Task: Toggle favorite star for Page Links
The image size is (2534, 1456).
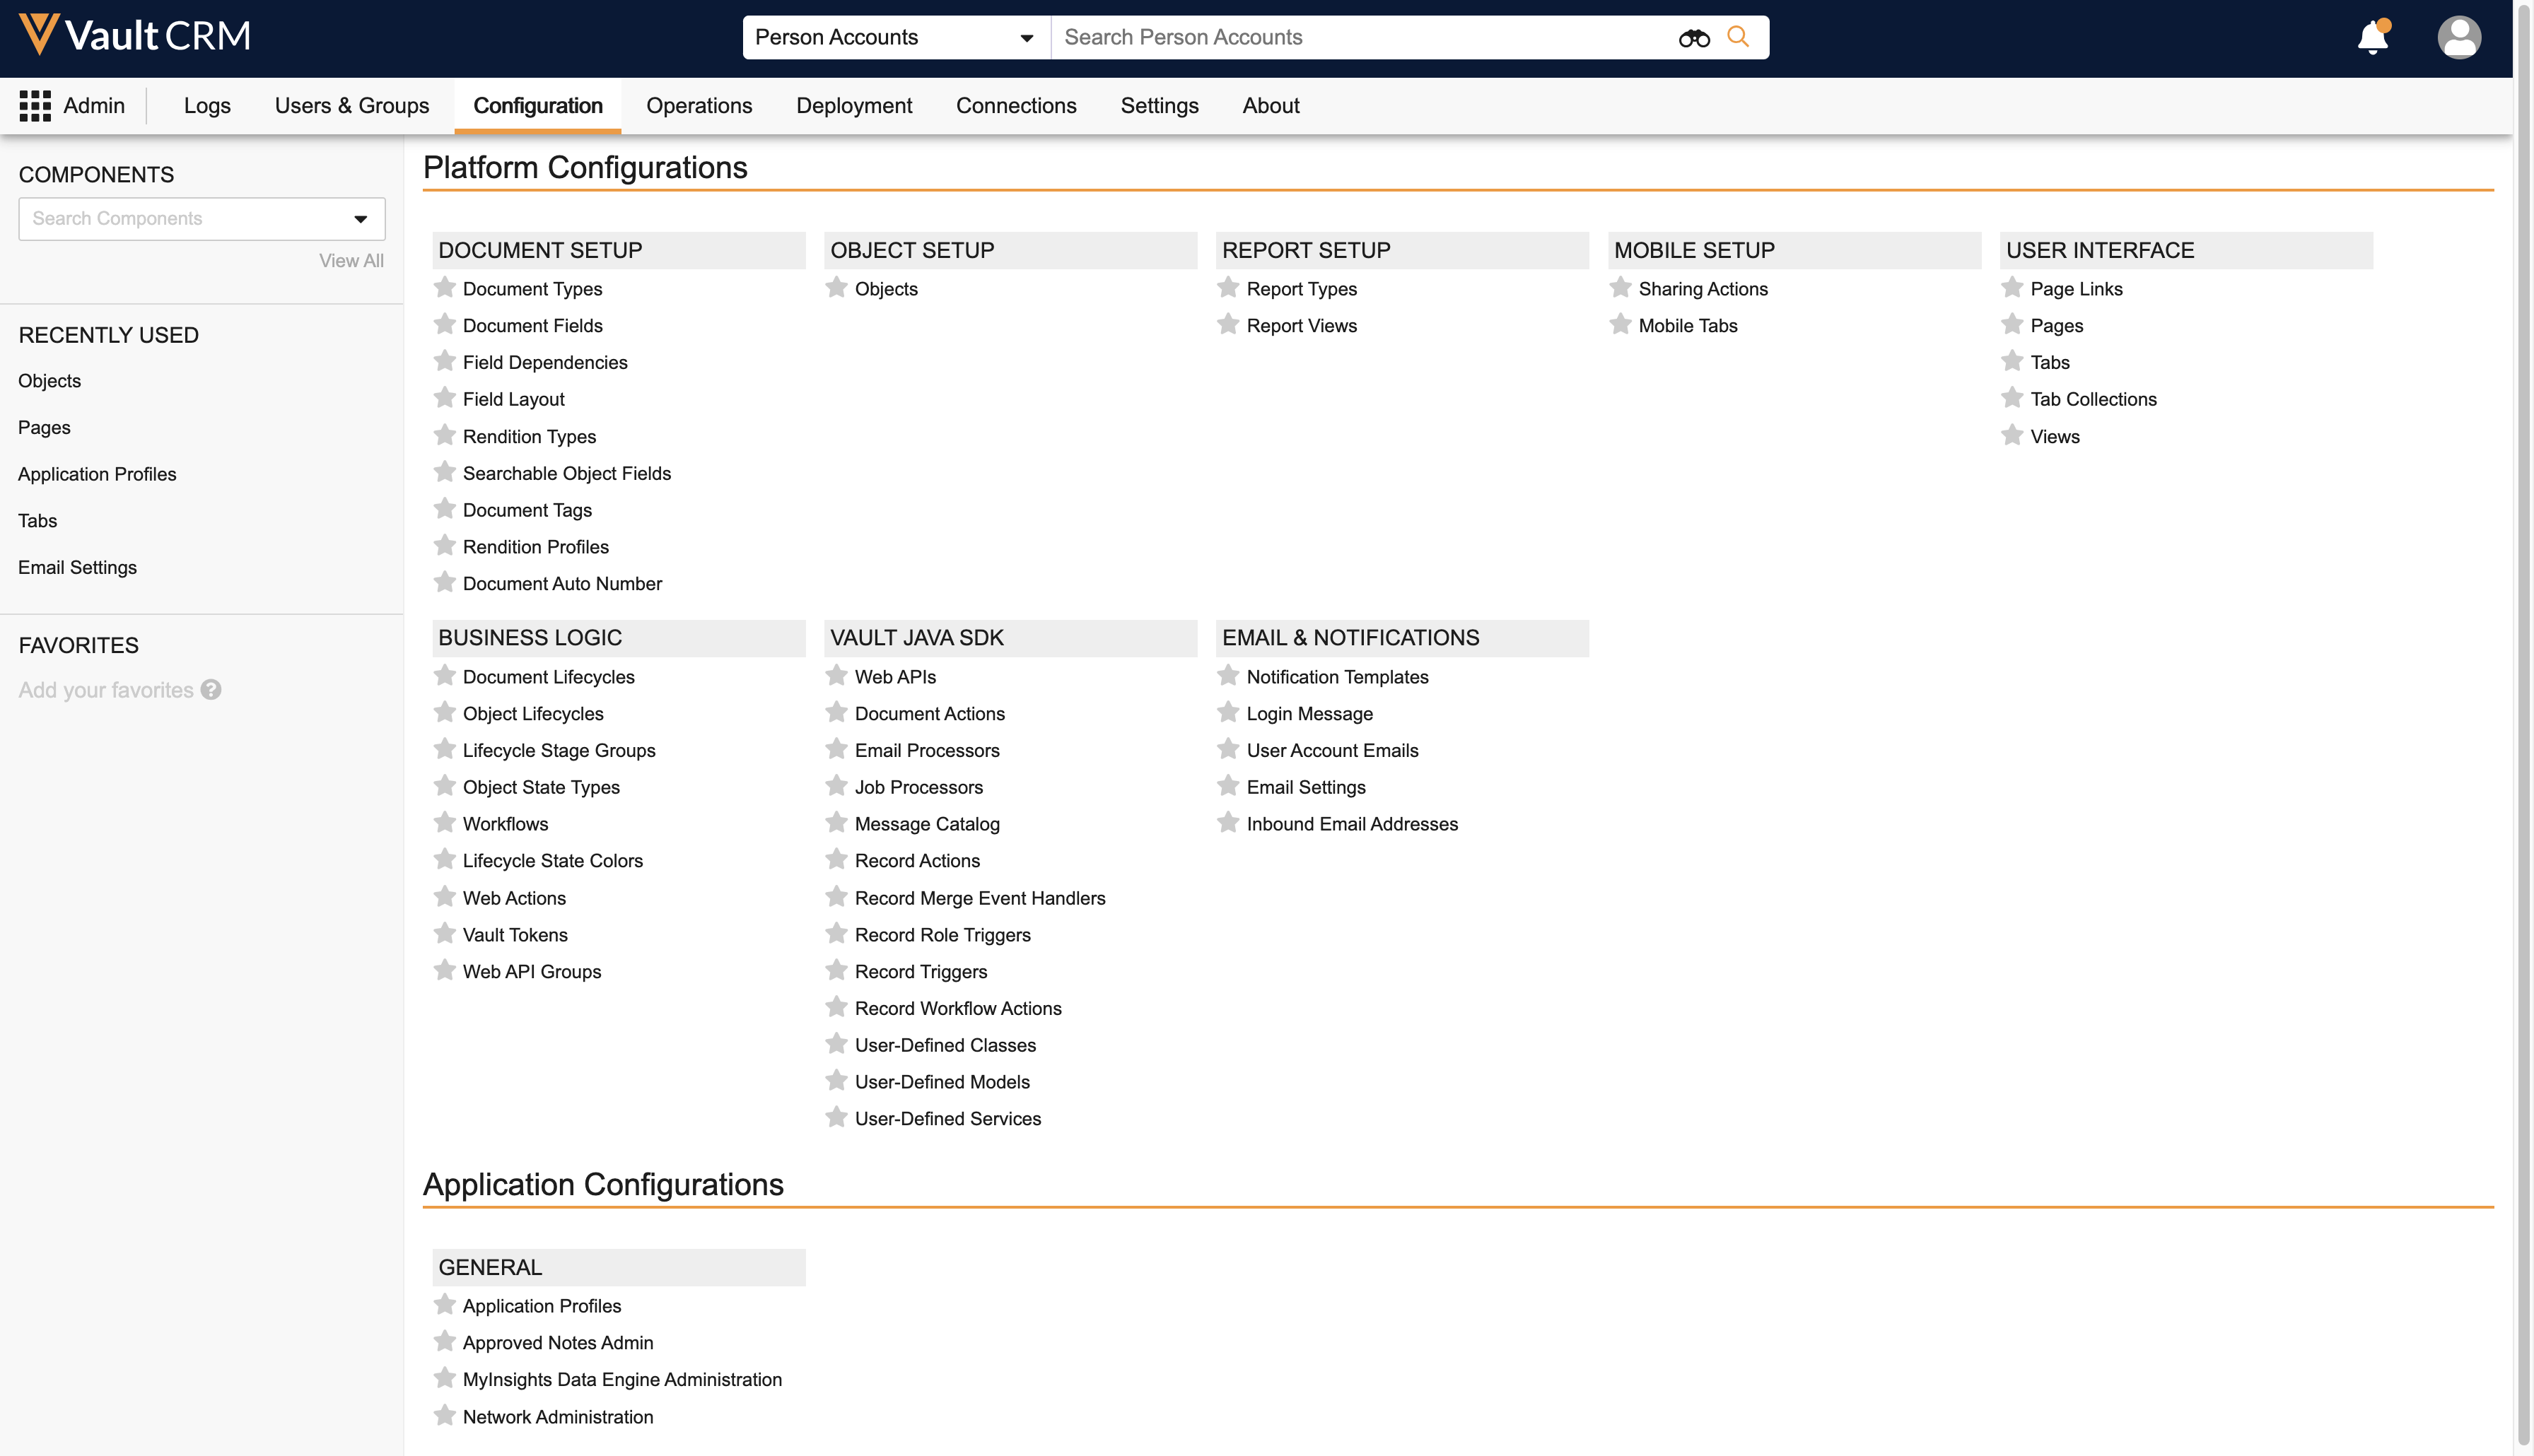Action: click(x=2013, y=288)
